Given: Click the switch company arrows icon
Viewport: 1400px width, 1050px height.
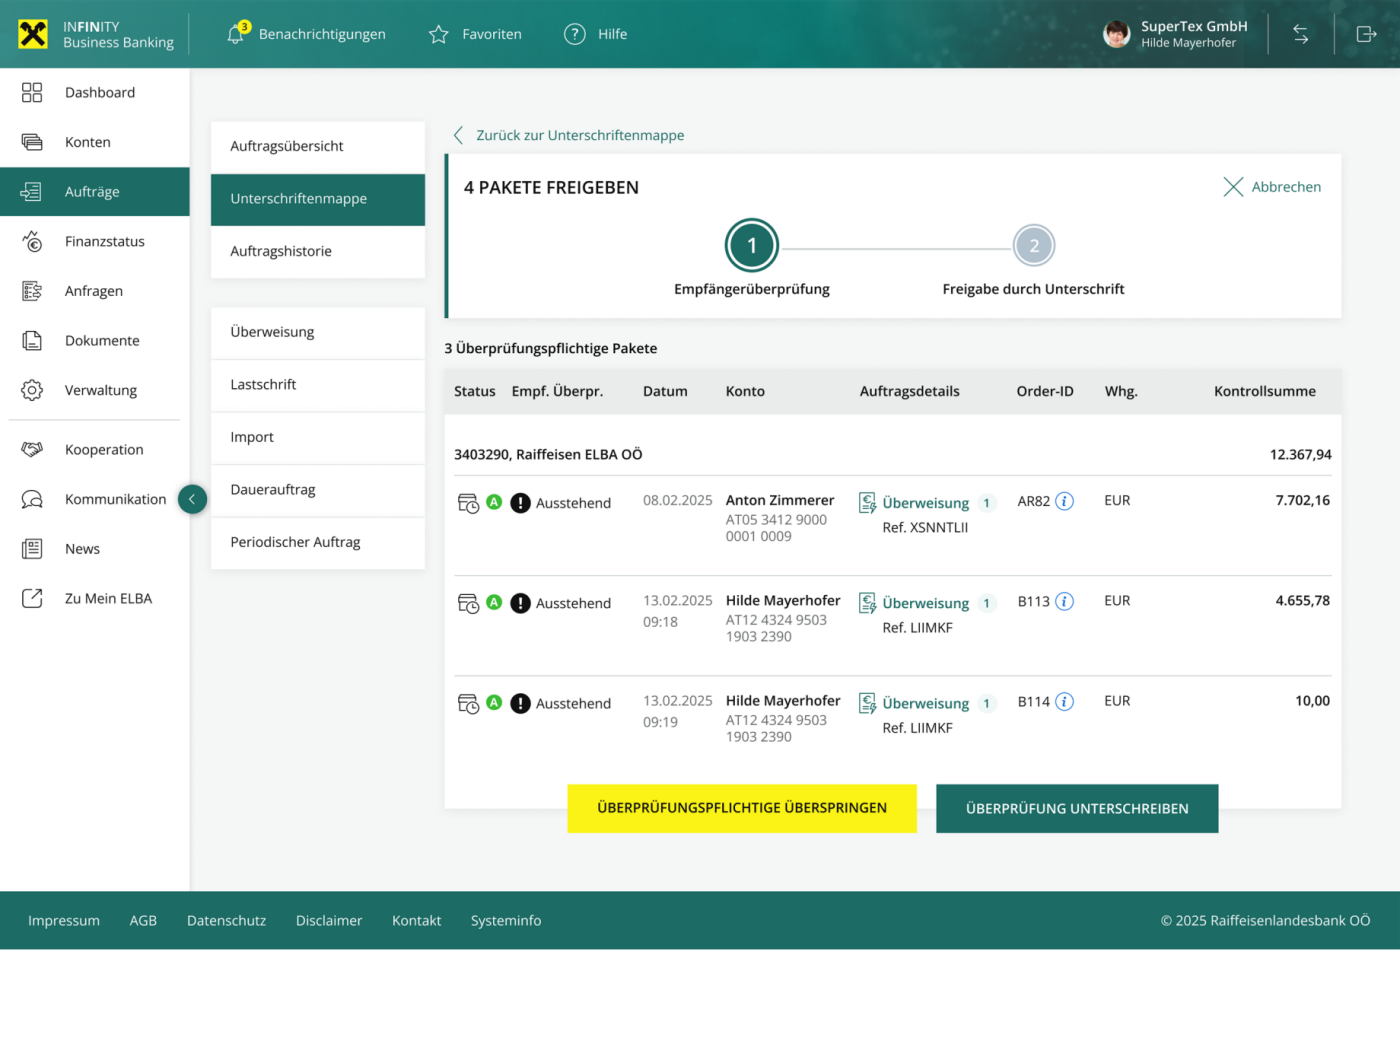Looking at the screenshot, I should tap(1300, 35).
